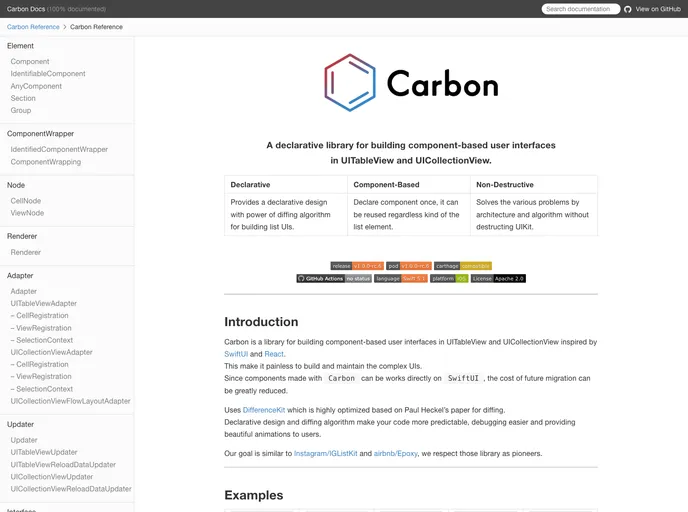Open UICollectionViewUpdater in the sidebar

[52, 476]
